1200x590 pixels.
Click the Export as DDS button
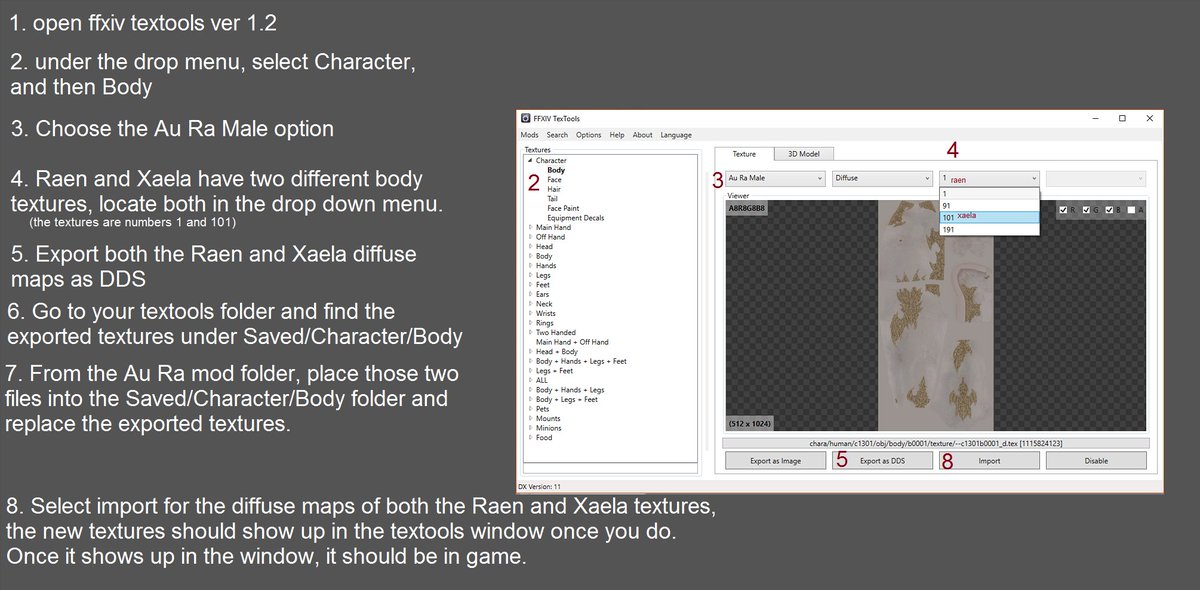(882, 461)
